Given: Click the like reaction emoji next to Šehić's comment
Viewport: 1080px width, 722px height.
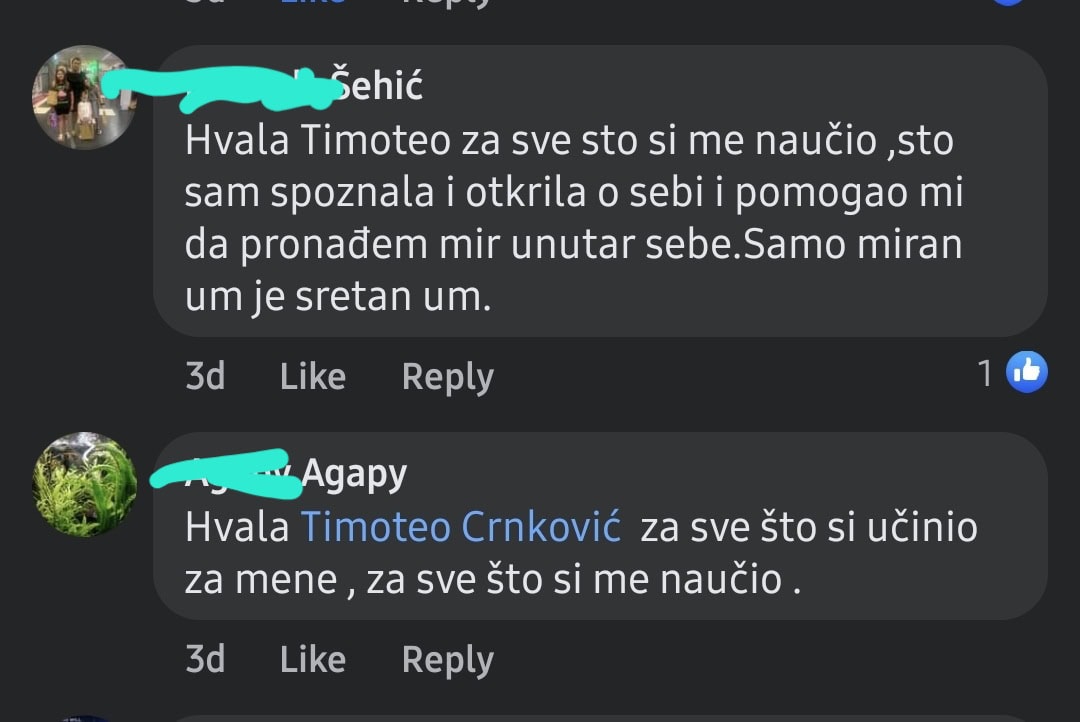Looking at the screenshot, I should [1025, 372].
